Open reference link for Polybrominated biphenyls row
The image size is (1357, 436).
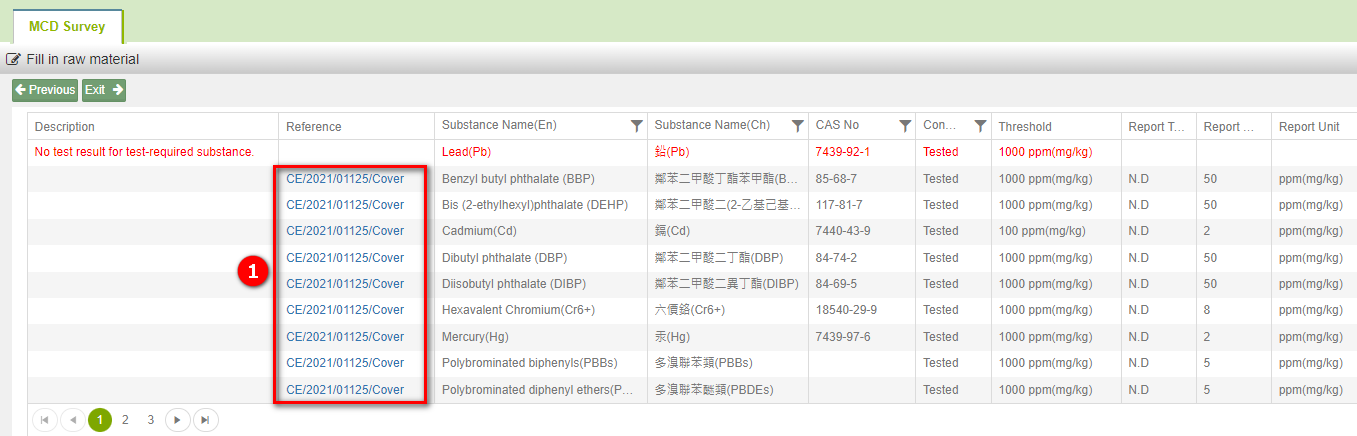pyautogui.click(x=345, y=363)
